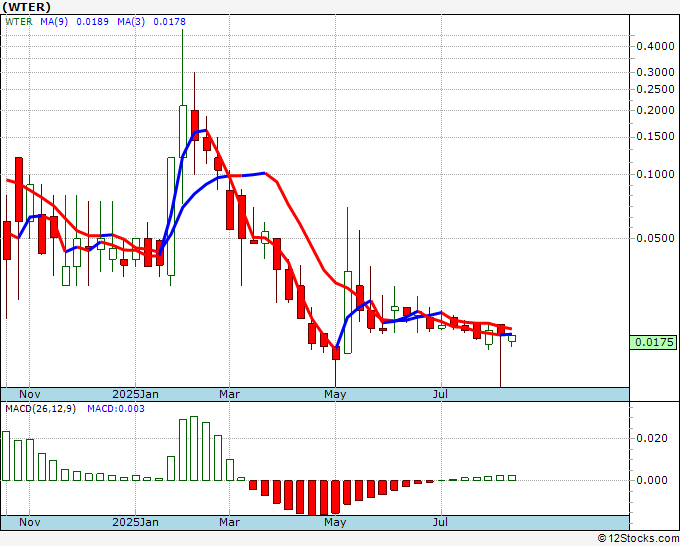
Task: Click Jul on the price chart time axis
Action: point(441,394)
